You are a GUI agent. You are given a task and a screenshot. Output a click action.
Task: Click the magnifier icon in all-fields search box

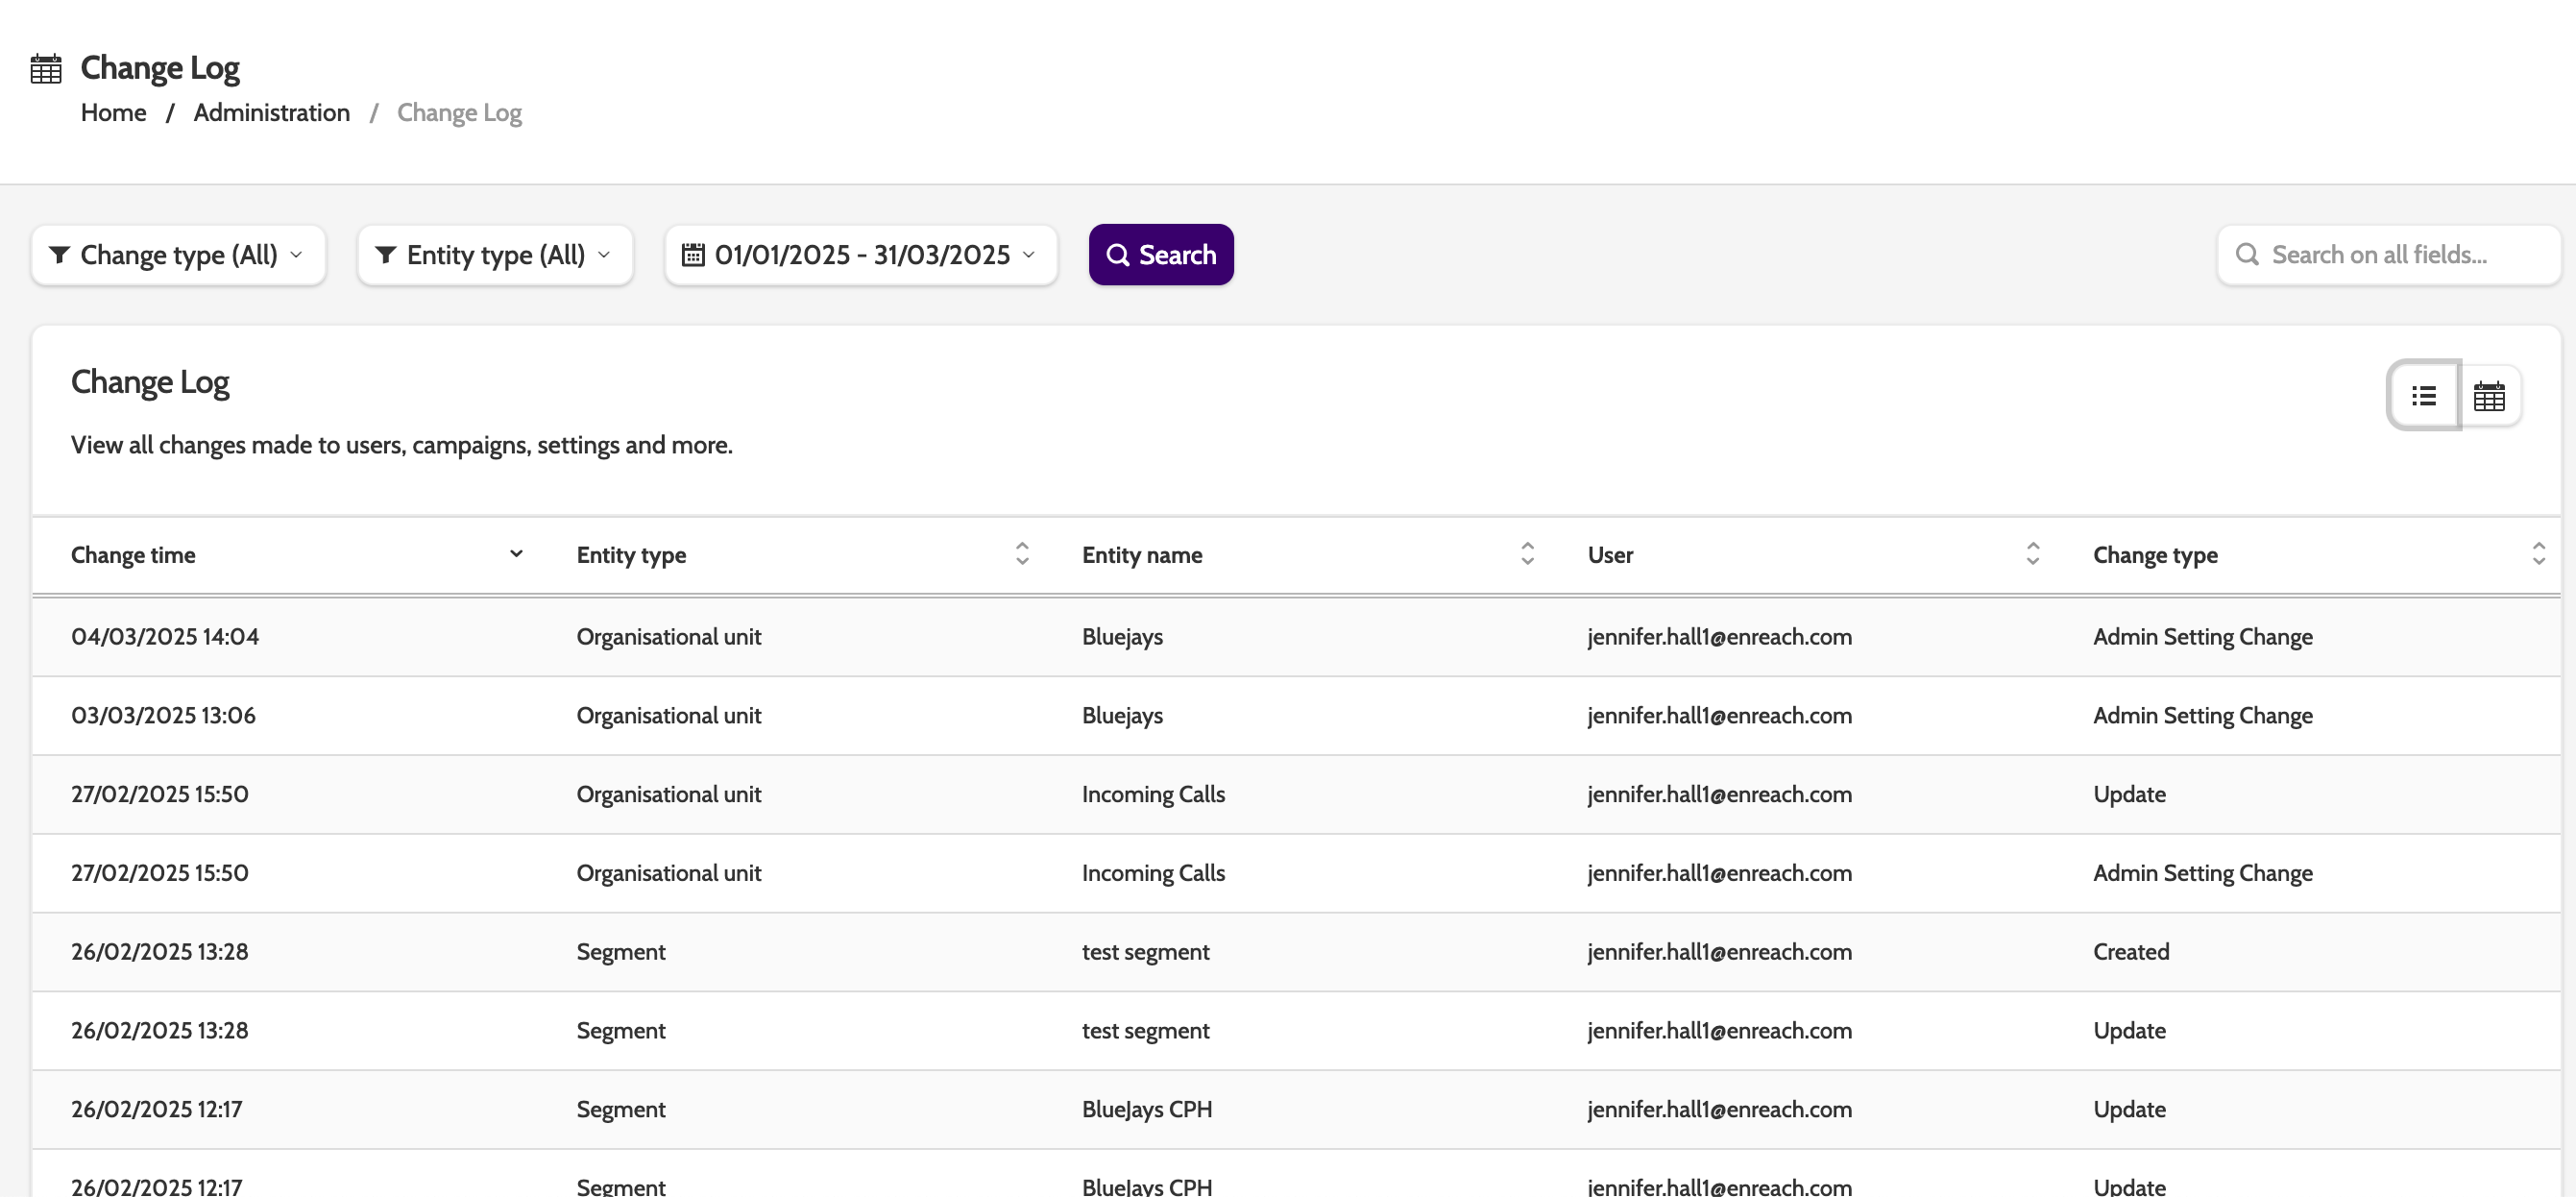2247,255
